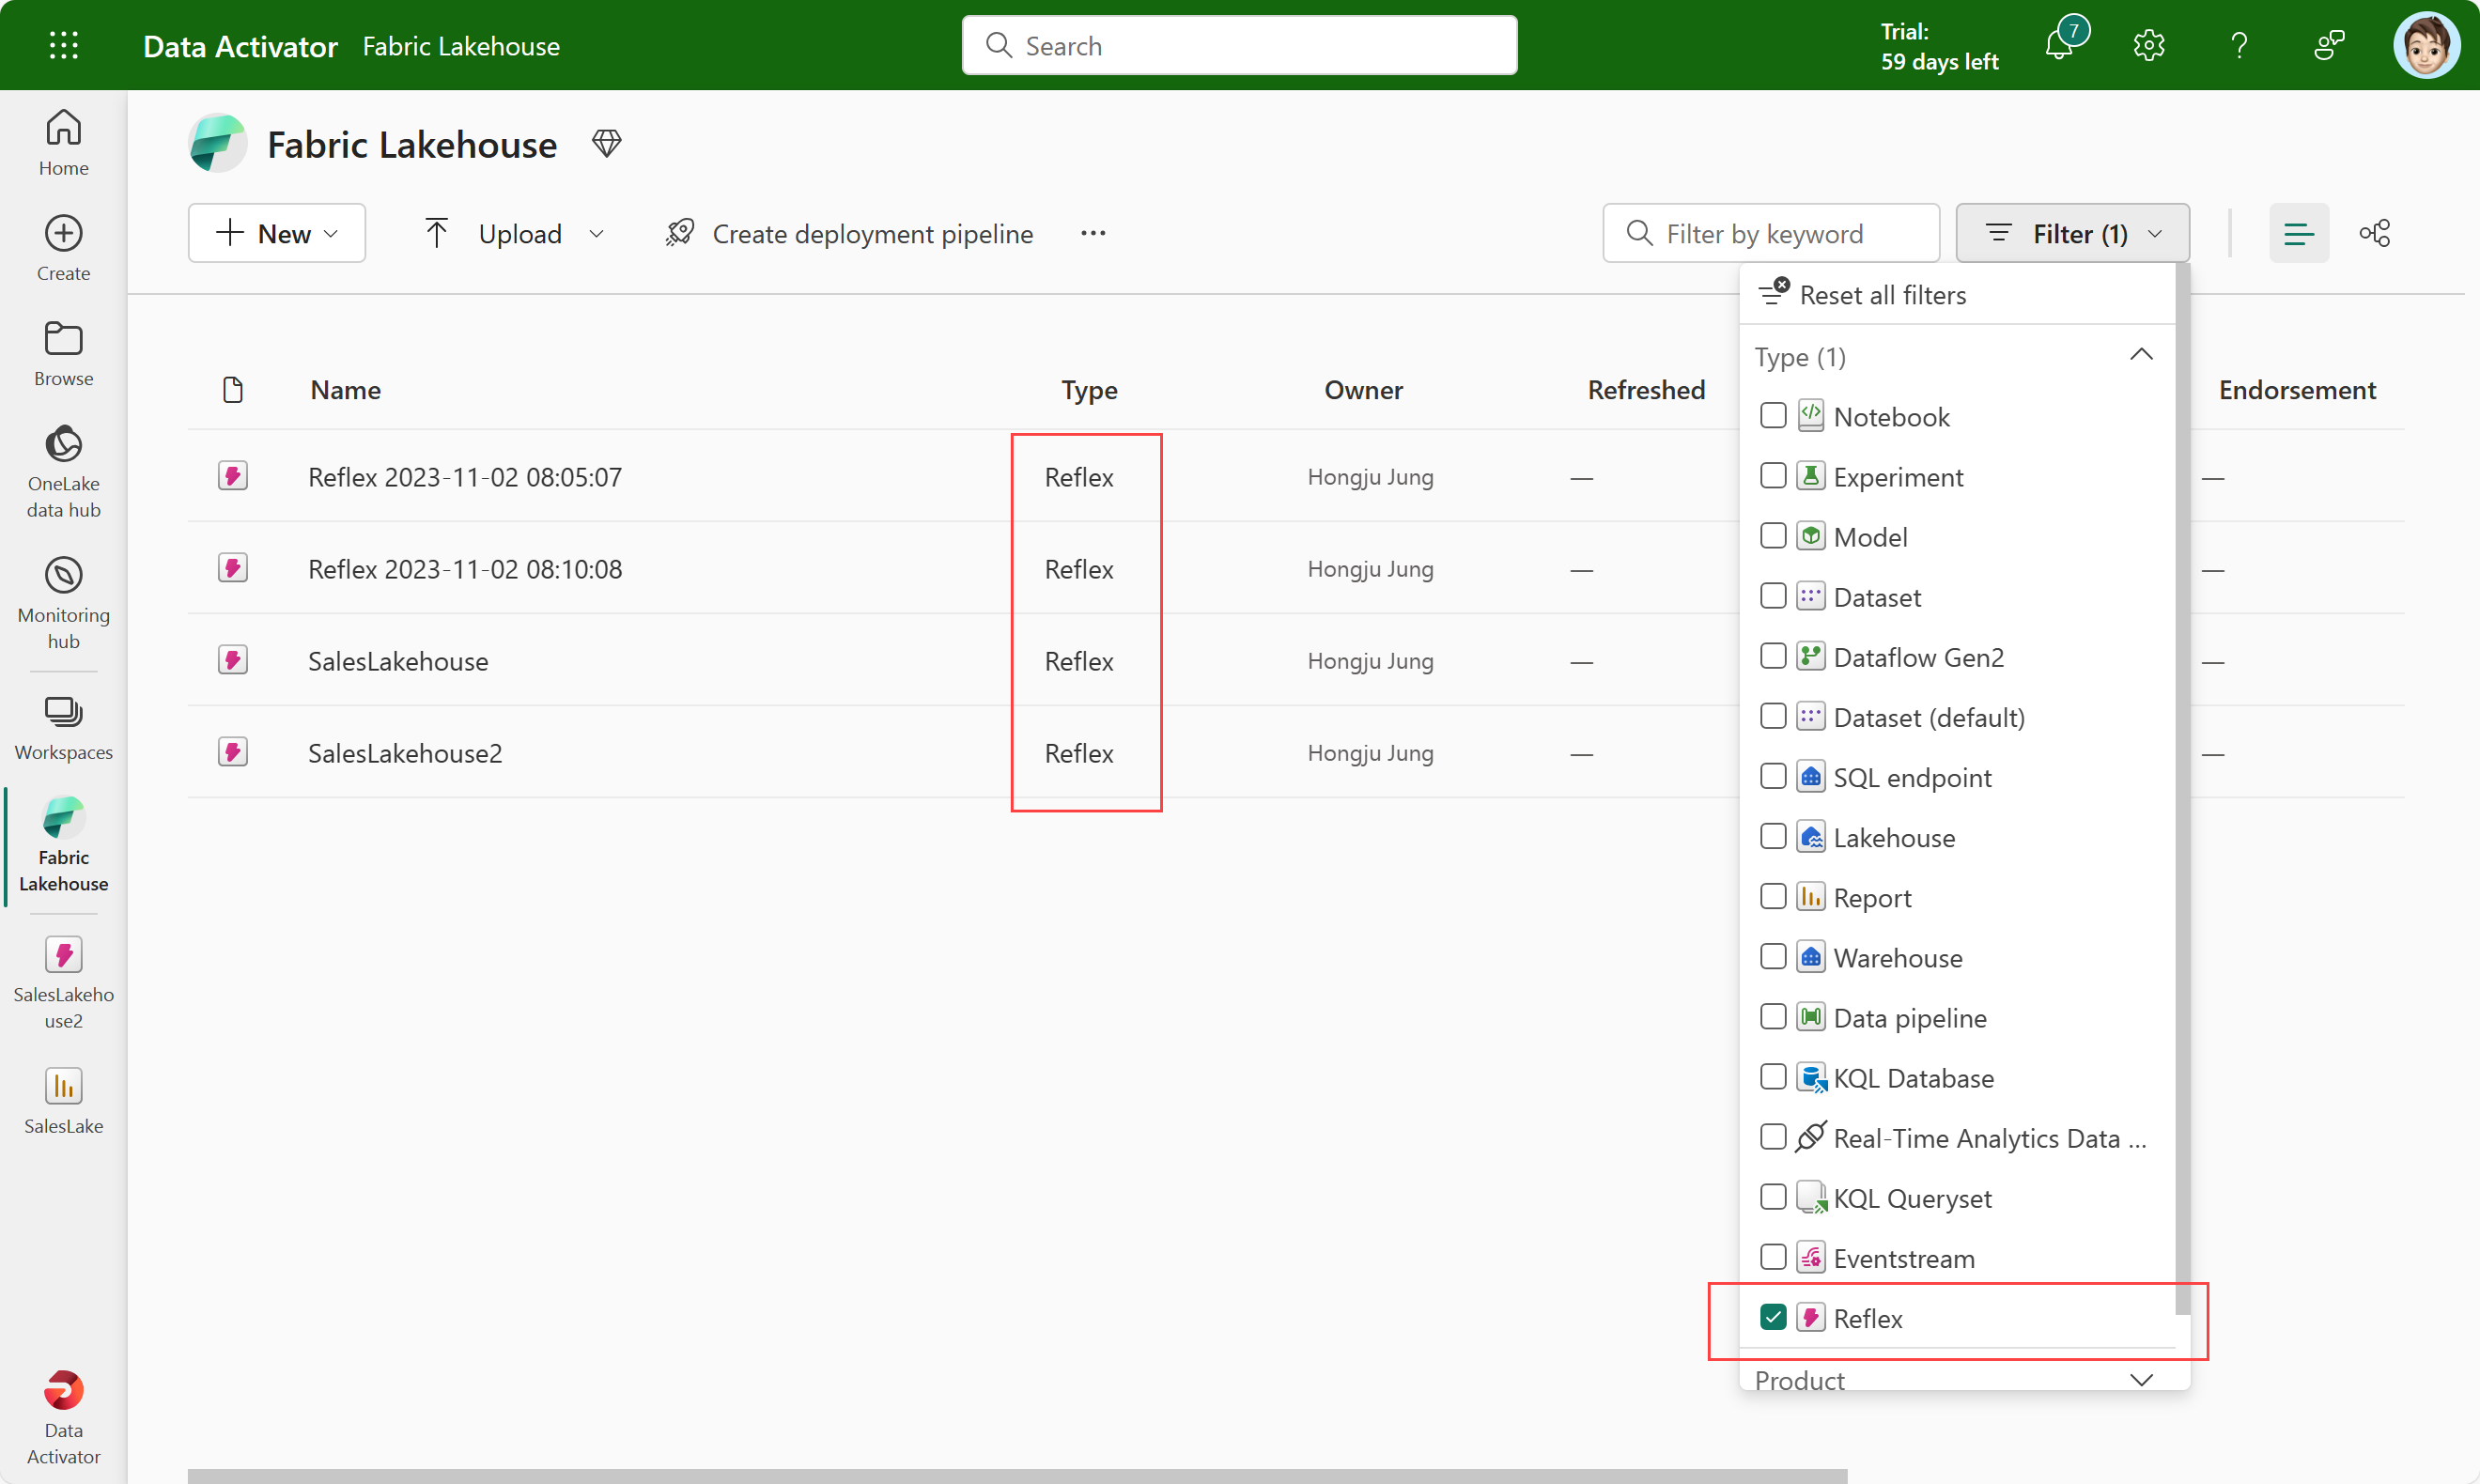The image size is (2480, 1484).
Task: Sort by the Name column header
Action: pos(345,389)
